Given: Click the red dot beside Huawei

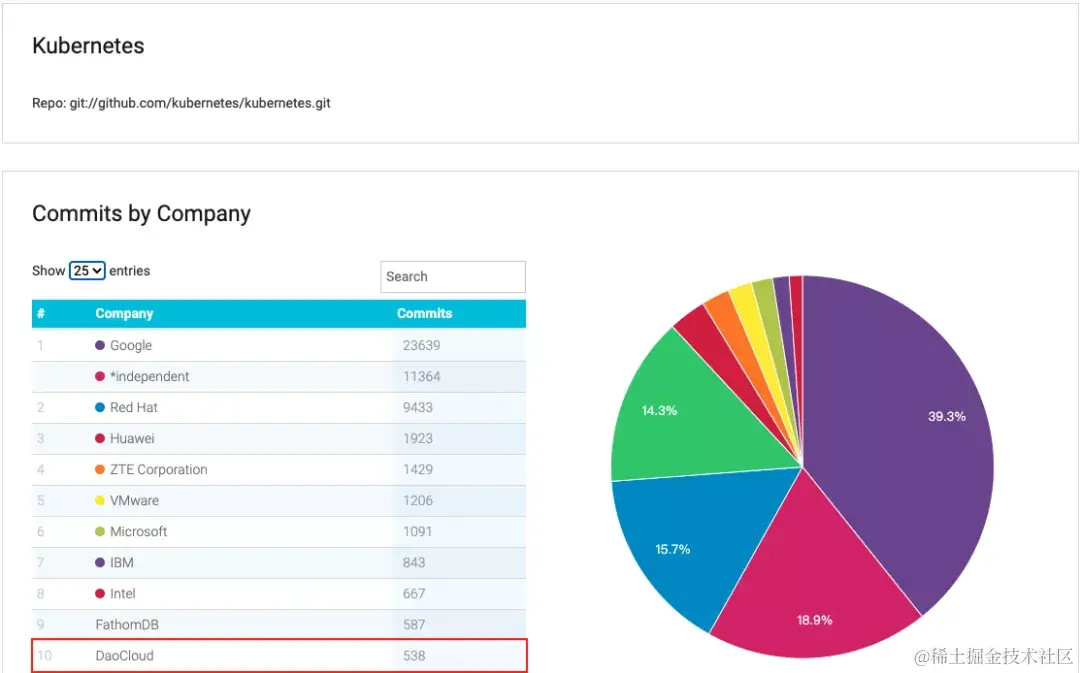Looking at the screenshot, I should point(100,438).
